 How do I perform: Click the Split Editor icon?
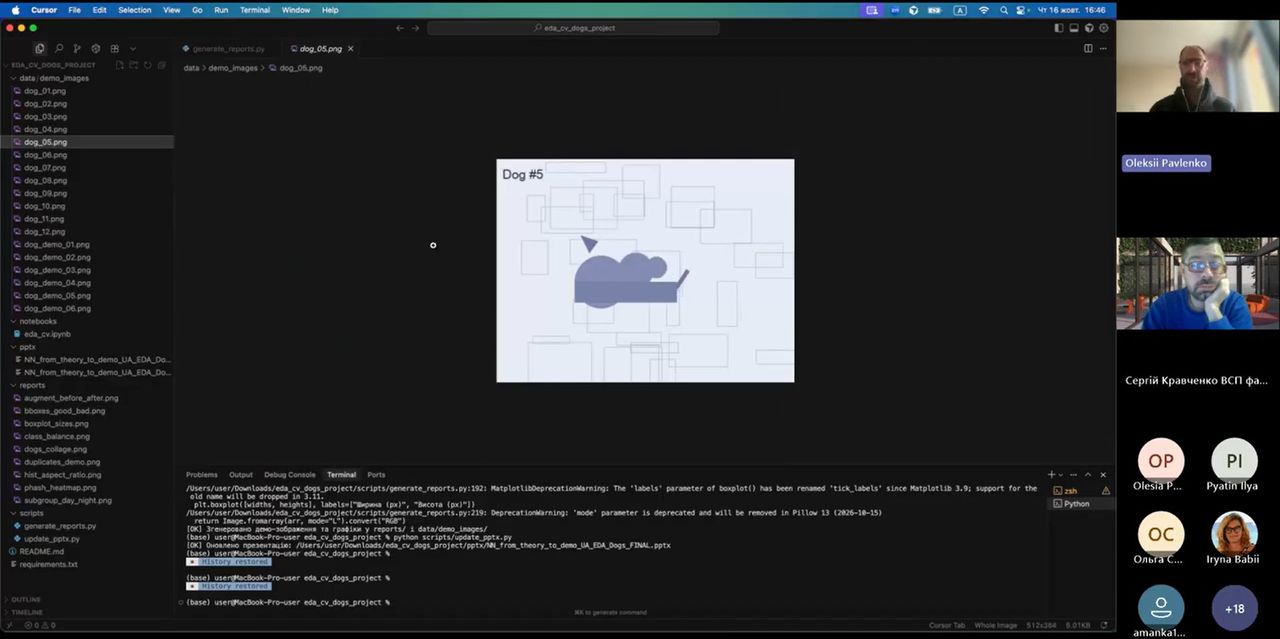pos(1088,48)
